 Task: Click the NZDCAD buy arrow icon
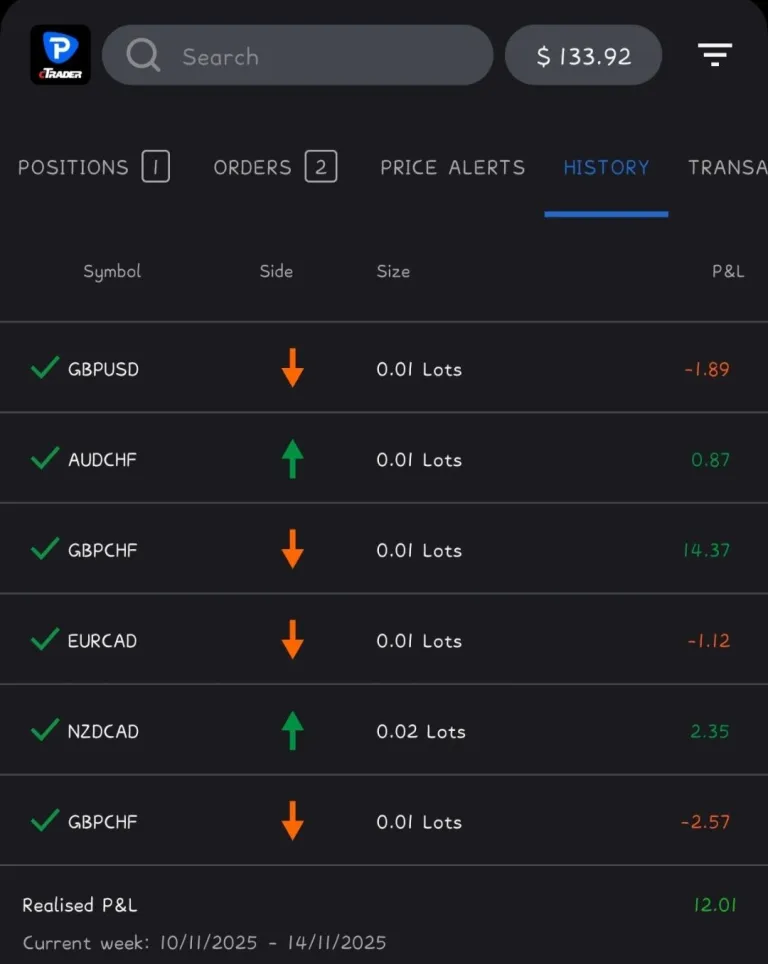[x=292, y=731]
